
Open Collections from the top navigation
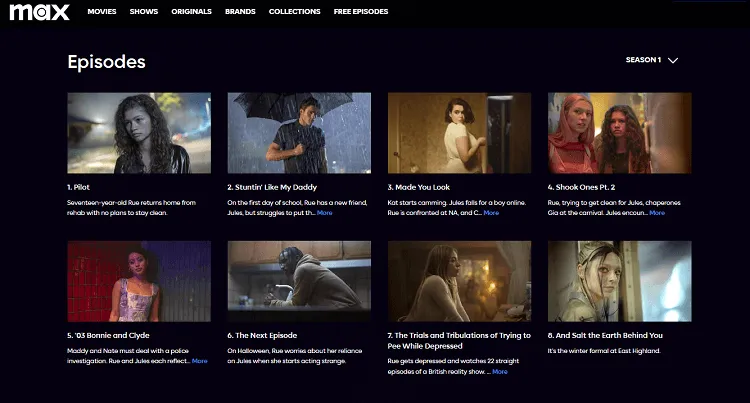pyautogui.click(x=294, y=12)
